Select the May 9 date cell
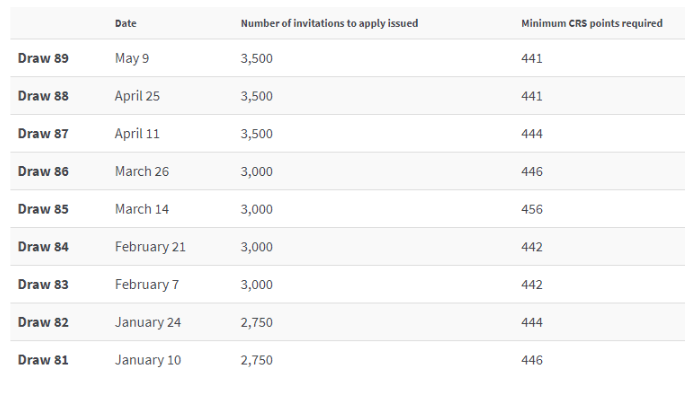The width and height of the screenshot is (699, 396). tap(132, 58)
